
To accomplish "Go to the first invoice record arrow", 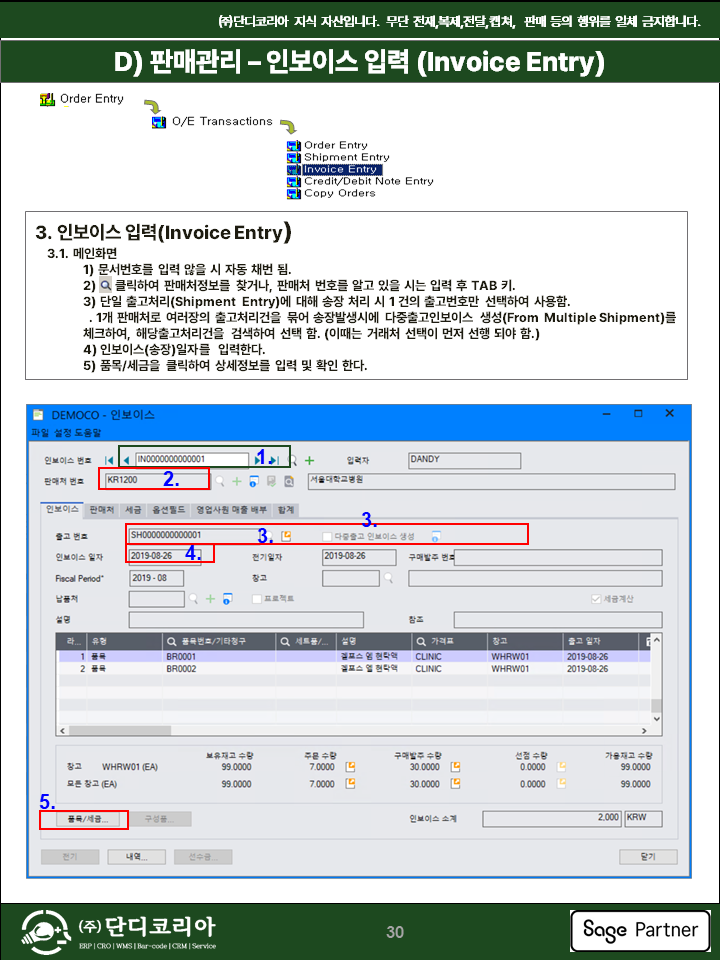I will click(109, 460).
